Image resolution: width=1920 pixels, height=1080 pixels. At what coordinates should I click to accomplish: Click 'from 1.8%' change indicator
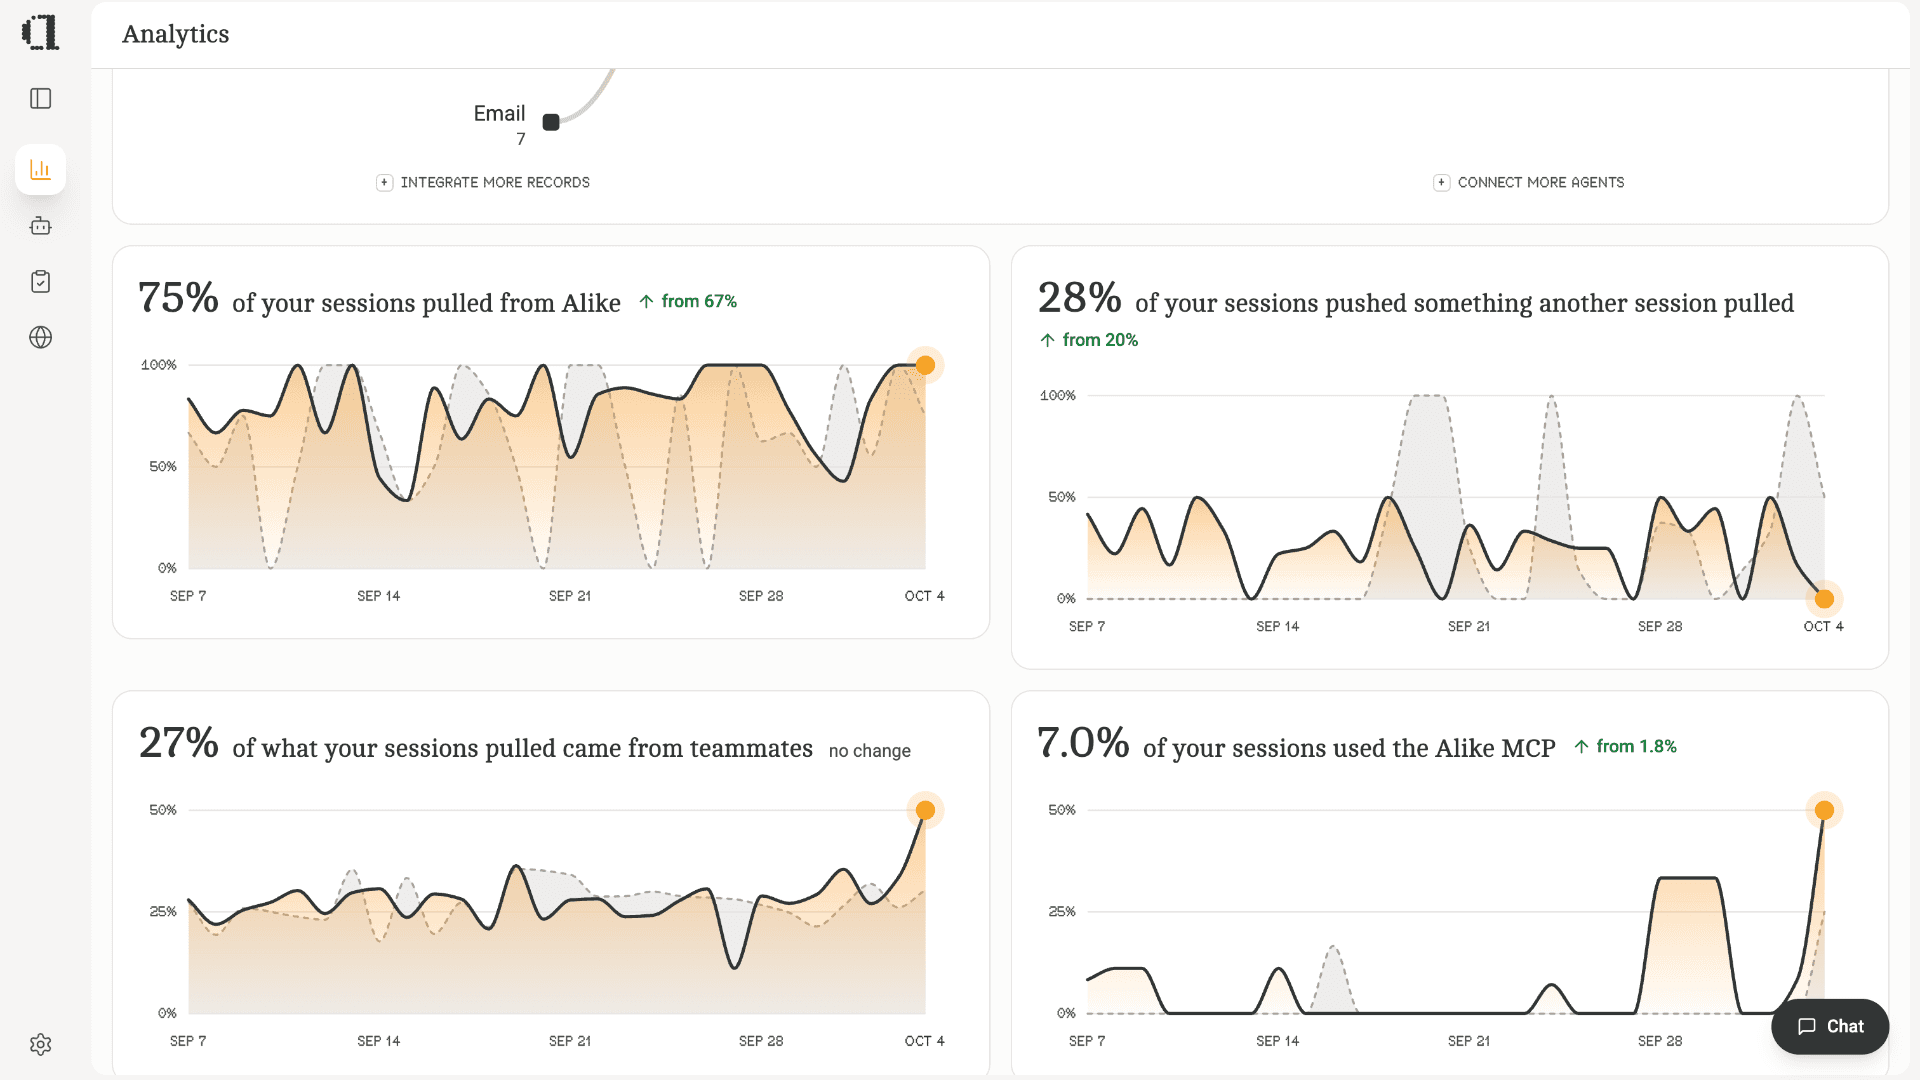[x=1626, y=746]
